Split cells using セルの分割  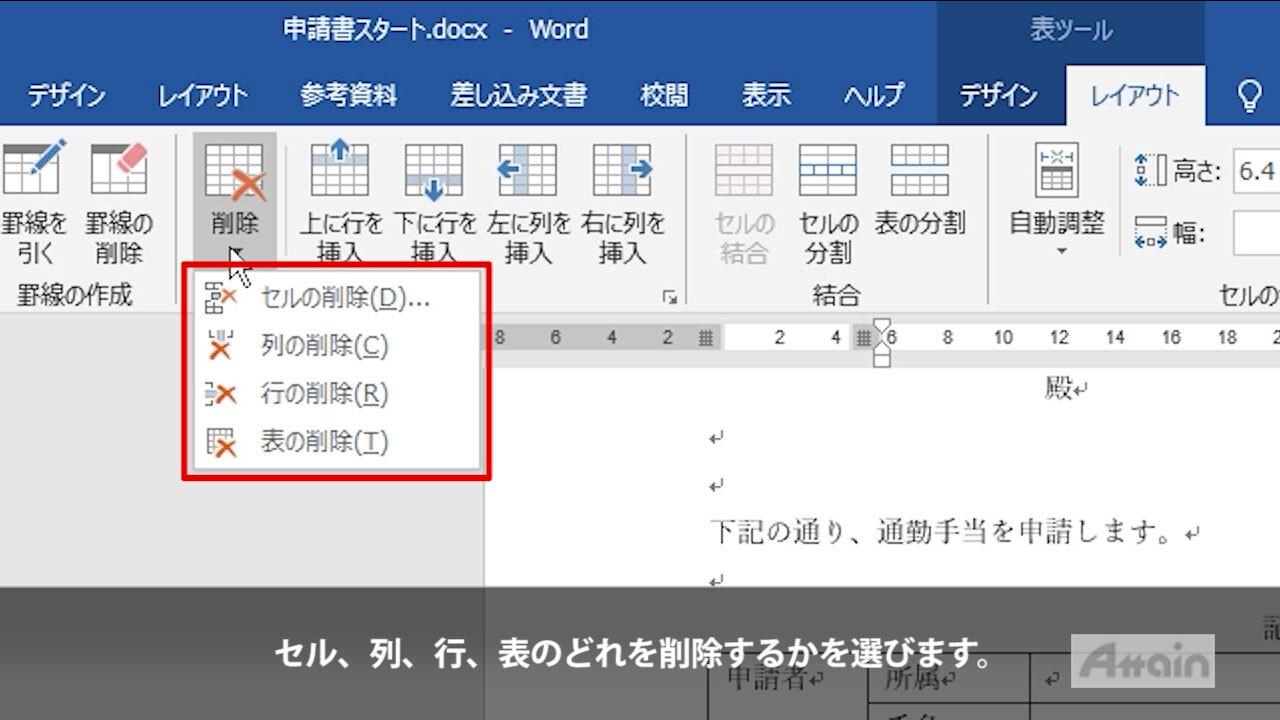click(828, 203)
